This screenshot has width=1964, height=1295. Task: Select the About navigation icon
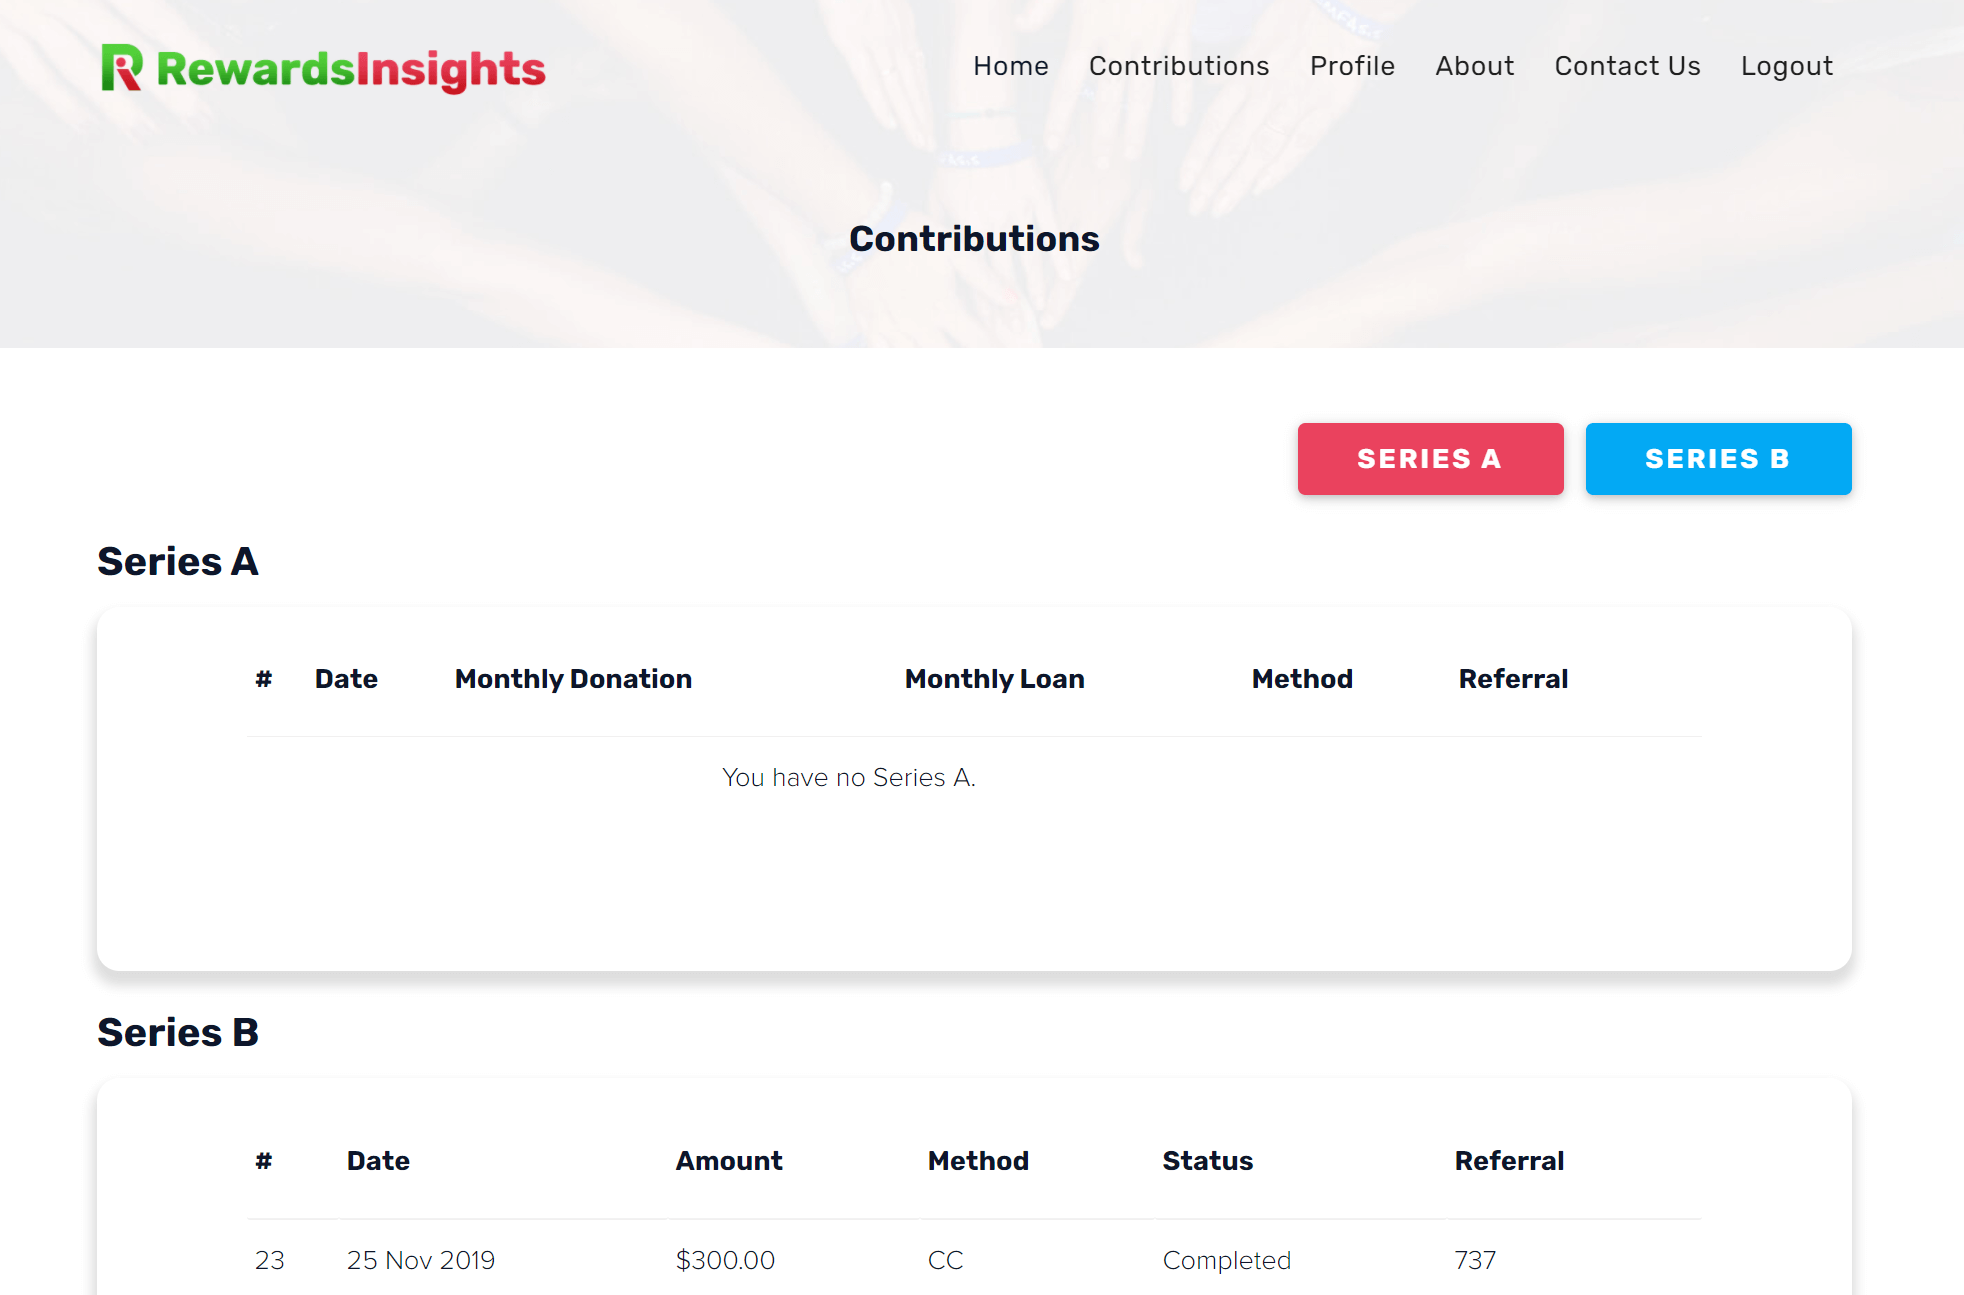[1474, 65]
